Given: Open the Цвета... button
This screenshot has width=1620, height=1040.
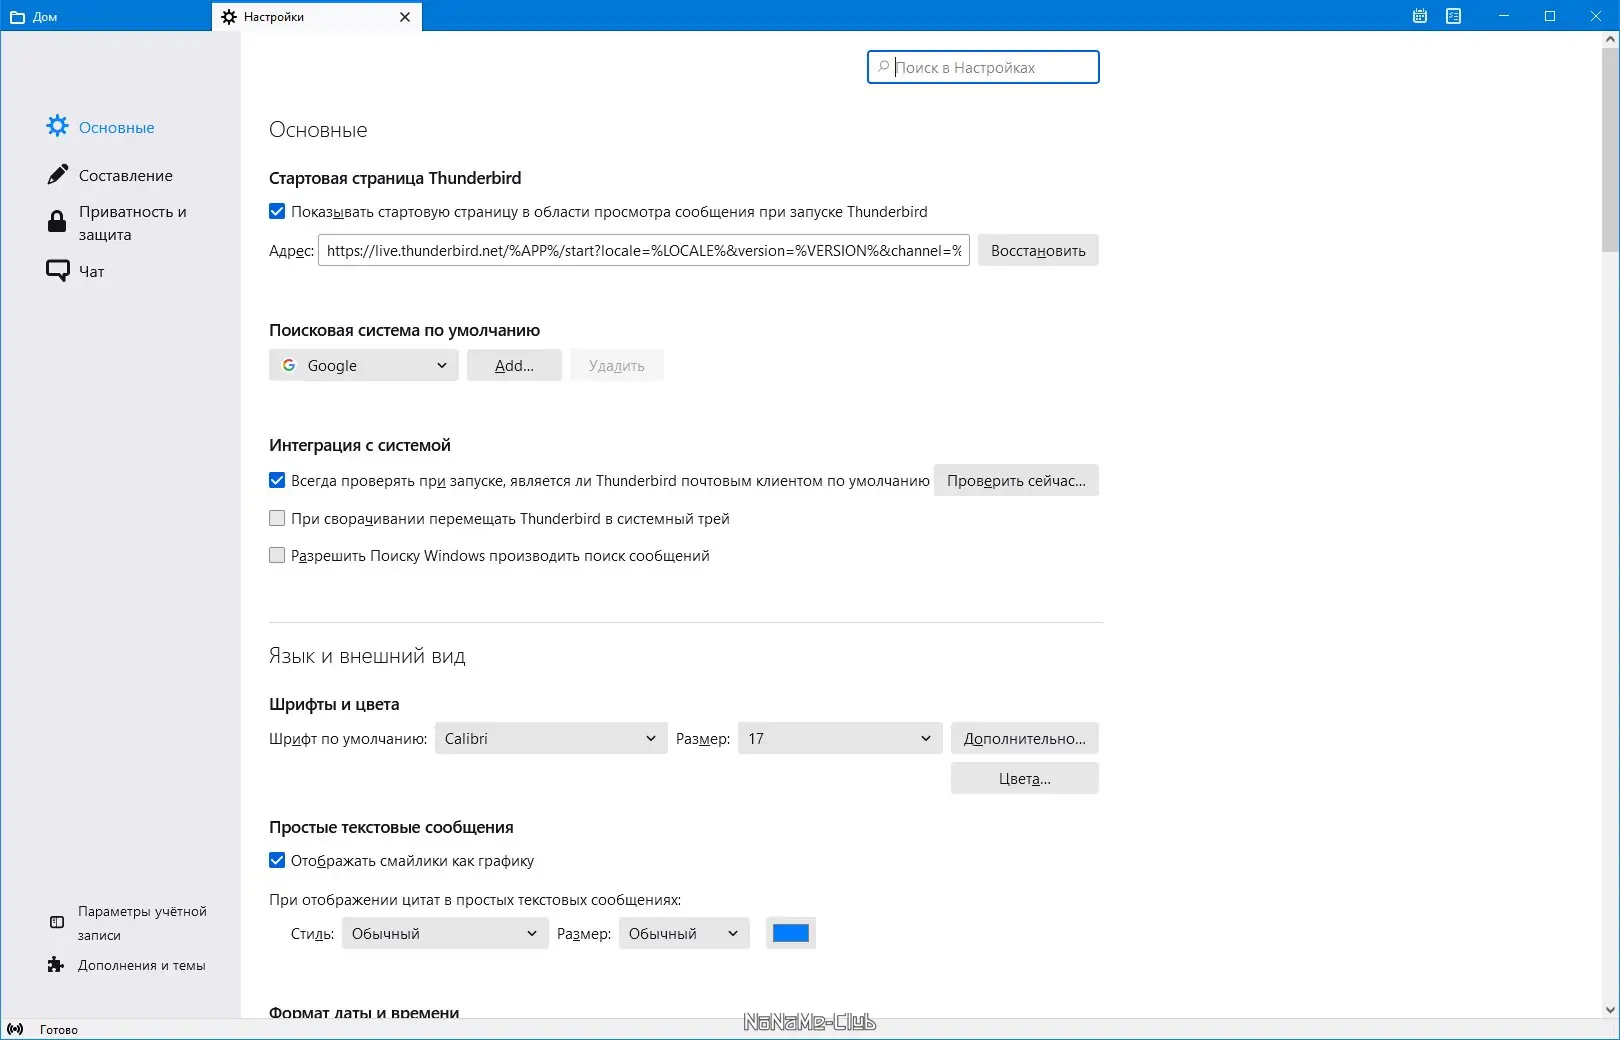Looking at the screenshot, I should [x=1025, y=778].
